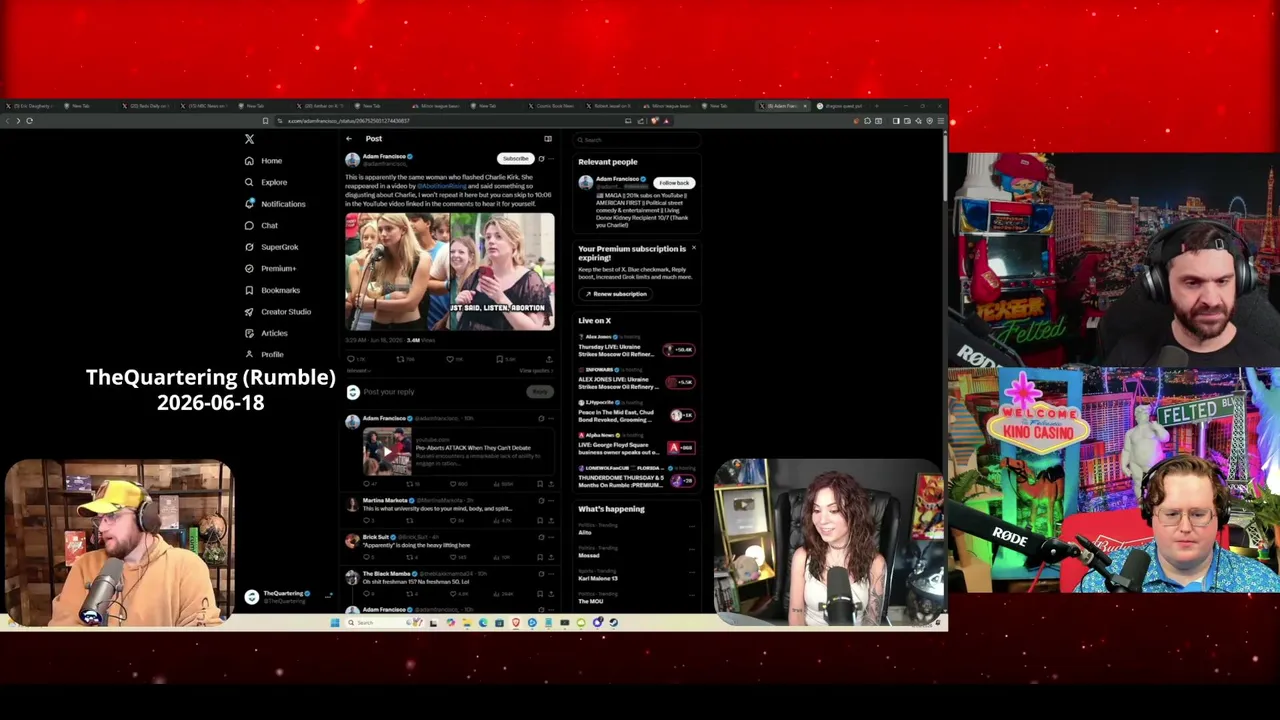Click the Grok icon on the main post
The image size is (1280, 720).
coord(541,159)
